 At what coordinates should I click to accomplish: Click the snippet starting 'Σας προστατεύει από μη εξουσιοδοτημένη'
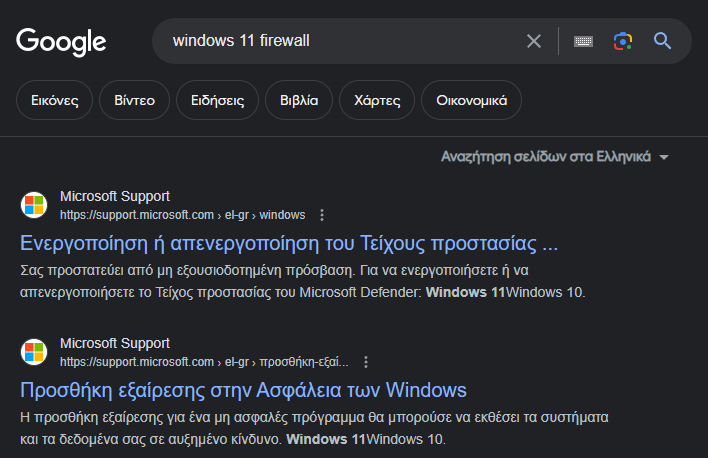tap(303, 281)
